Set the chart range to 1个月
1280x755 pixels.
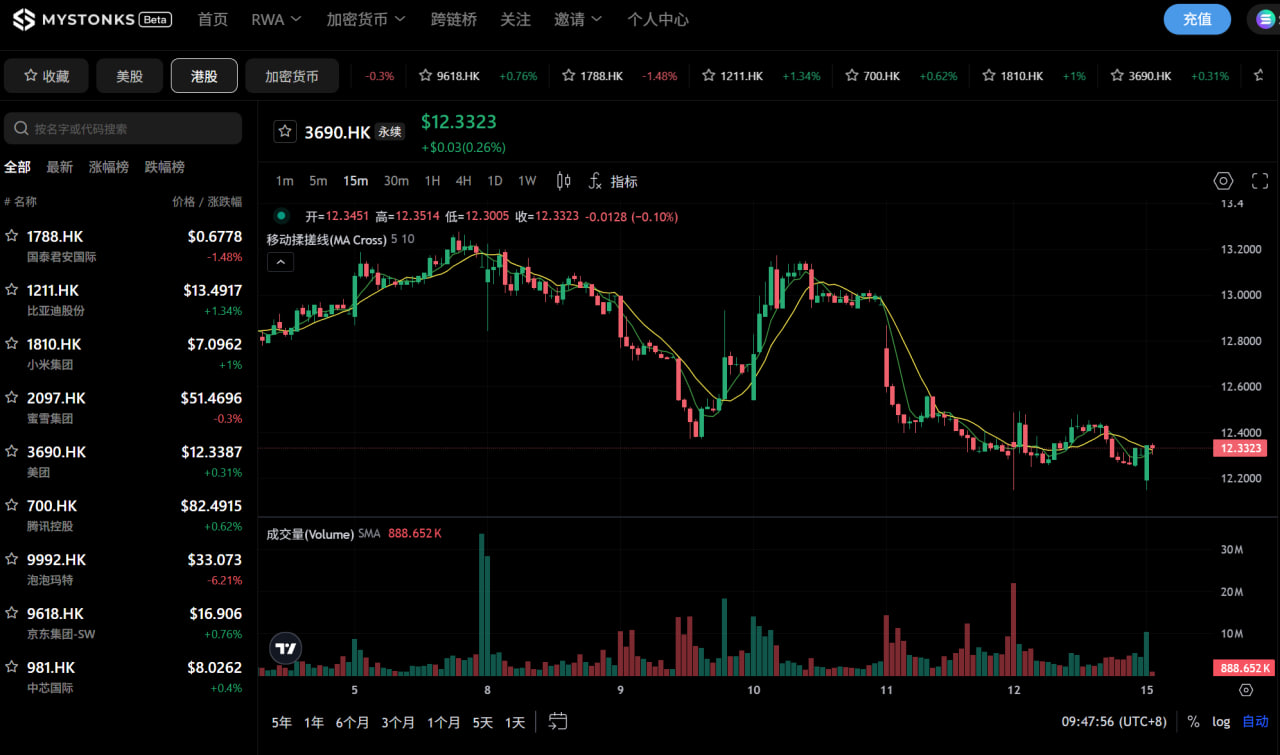pos(443,722)
